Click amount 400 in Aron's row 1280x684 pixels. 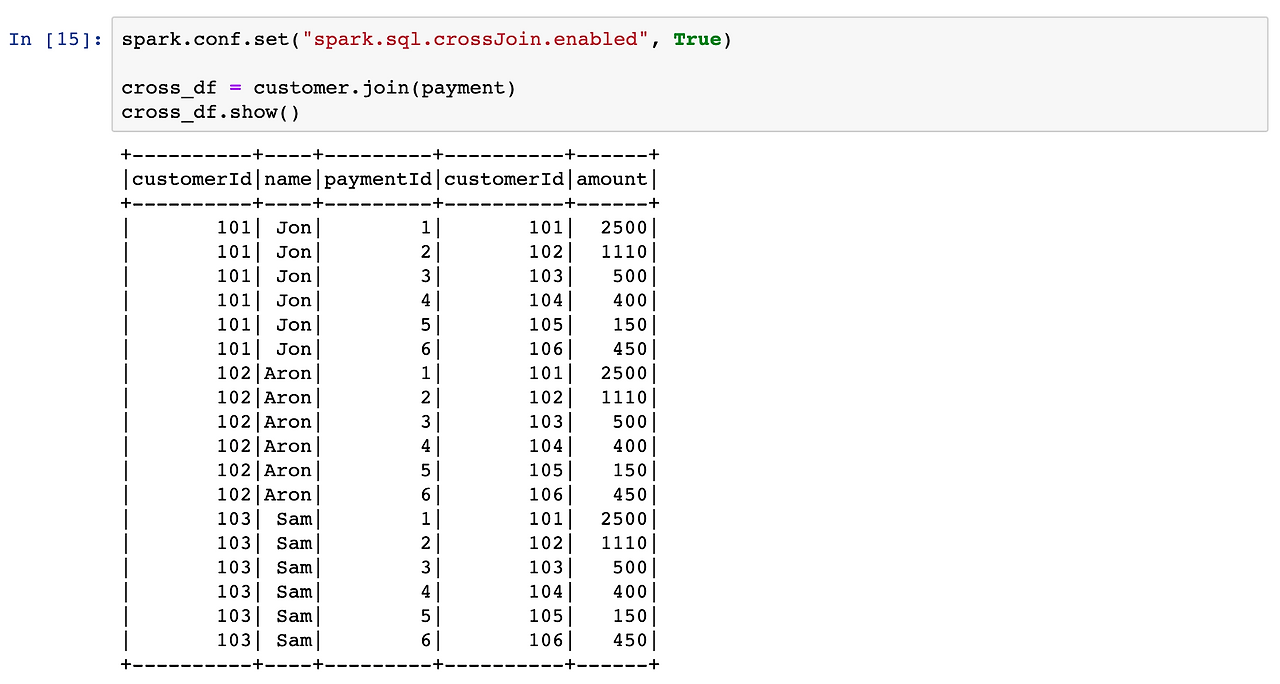point(631,446)
